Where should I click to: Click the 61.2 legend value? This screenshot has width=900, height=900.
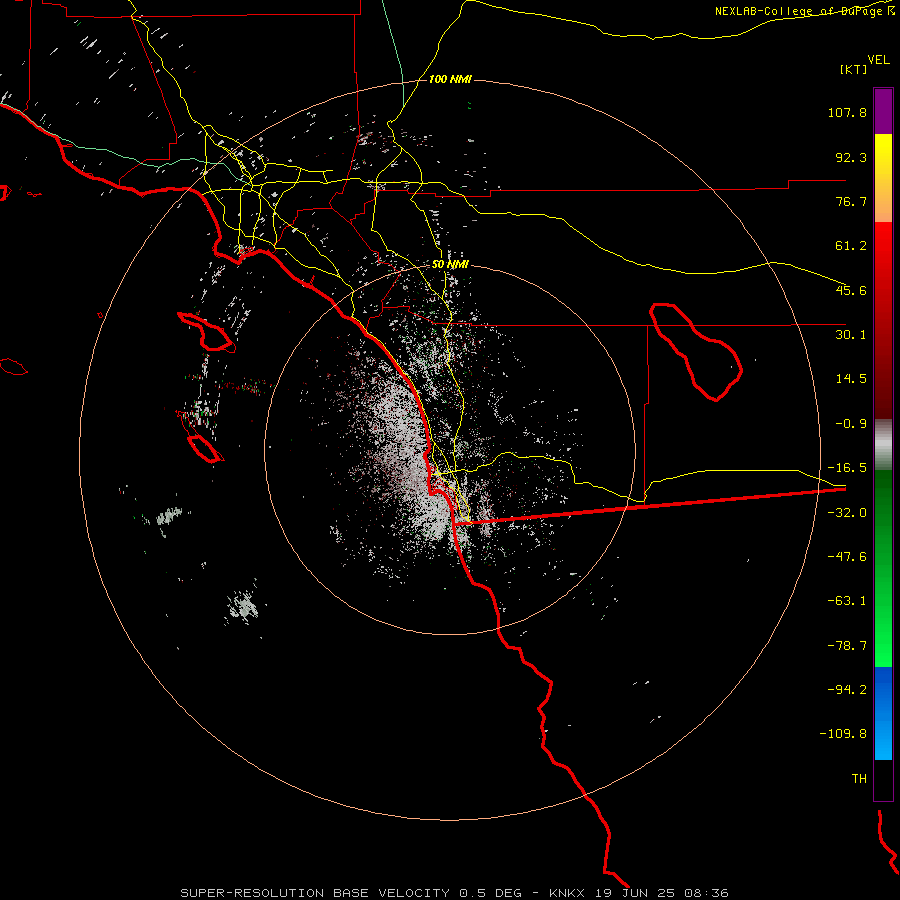click(851, 246)
